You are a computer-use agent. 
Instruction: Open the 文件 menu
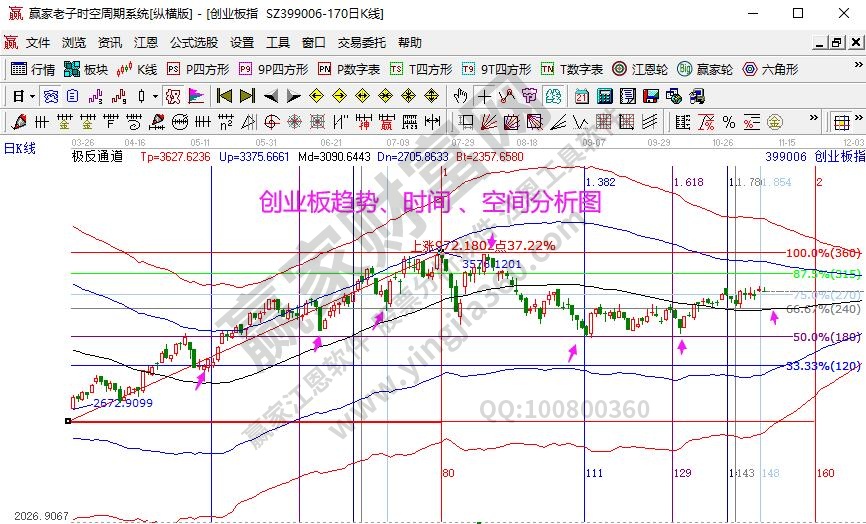pyautogui.click(x=38, y=43)
